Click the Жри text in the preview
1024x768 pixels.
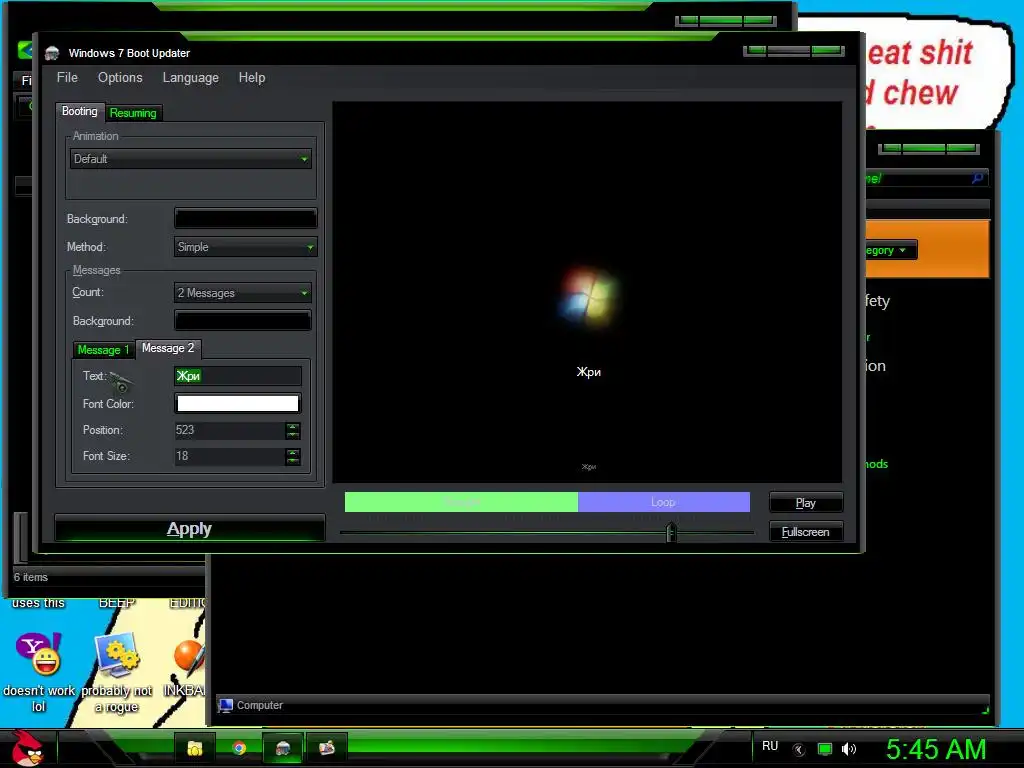coord(588,372)
